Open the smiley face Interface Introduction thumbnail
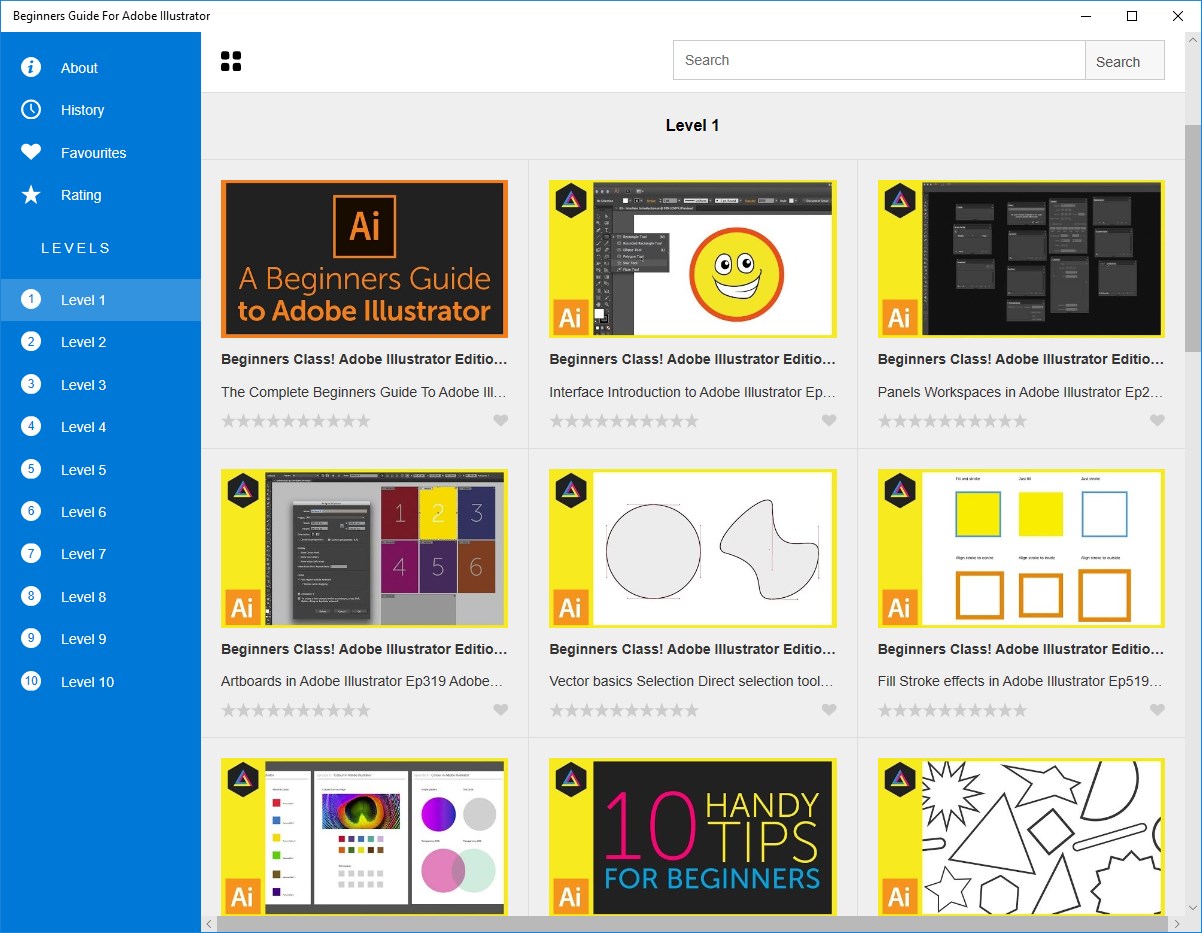The width and height of the screenshot is (1202, 933). point(693,259)
